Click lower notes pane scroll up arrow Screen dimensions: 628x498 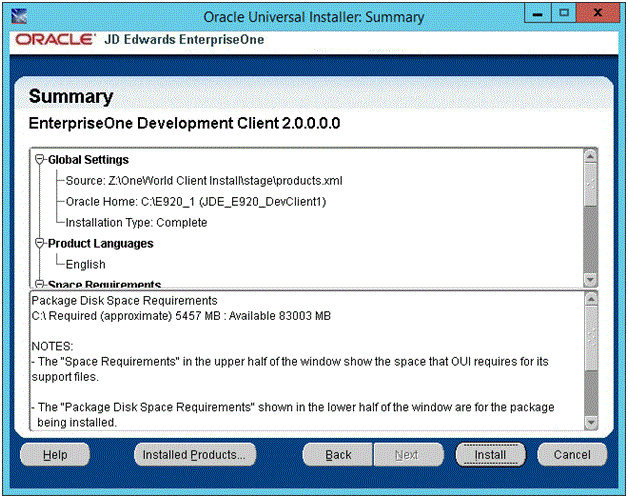pyautogui.click(x=591, y=298)
